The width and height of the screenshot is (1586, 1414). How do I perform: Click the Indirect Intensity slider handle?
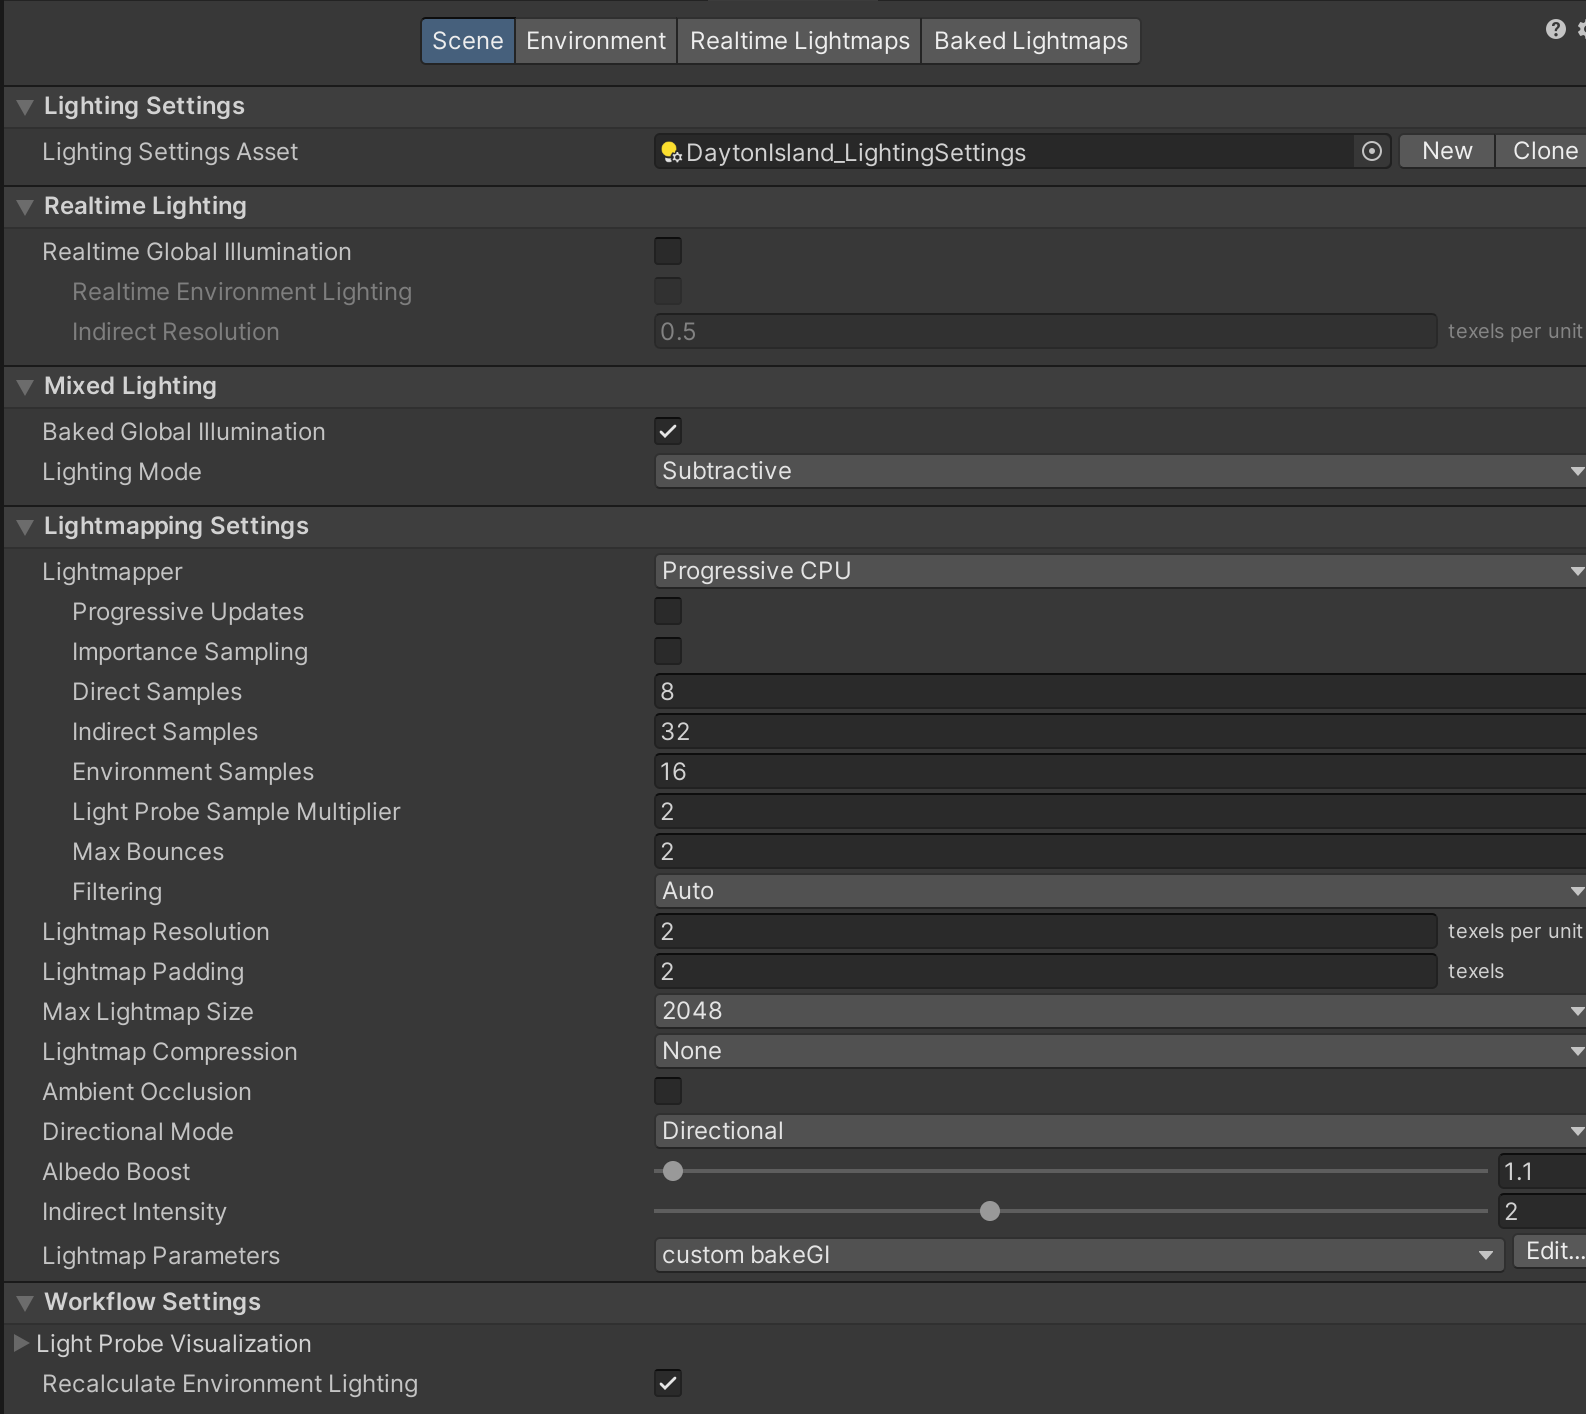pyautogui.click(x=990, y=1211)
